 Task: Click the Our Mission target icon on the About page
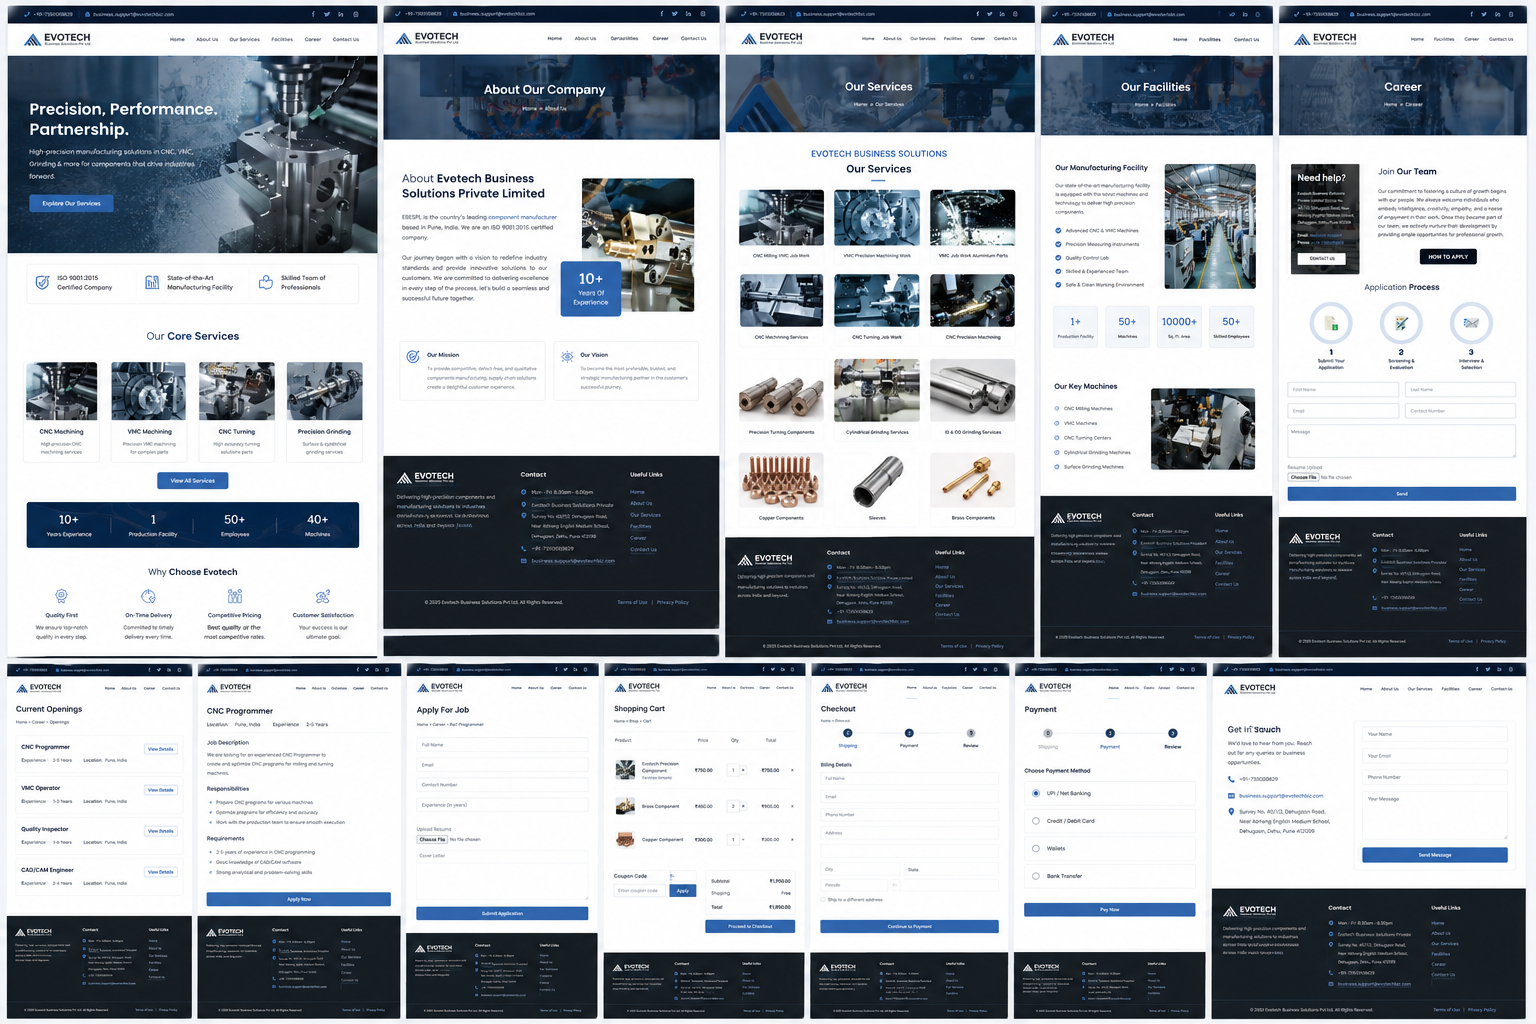pyautogui.click(x=413, y=356)
